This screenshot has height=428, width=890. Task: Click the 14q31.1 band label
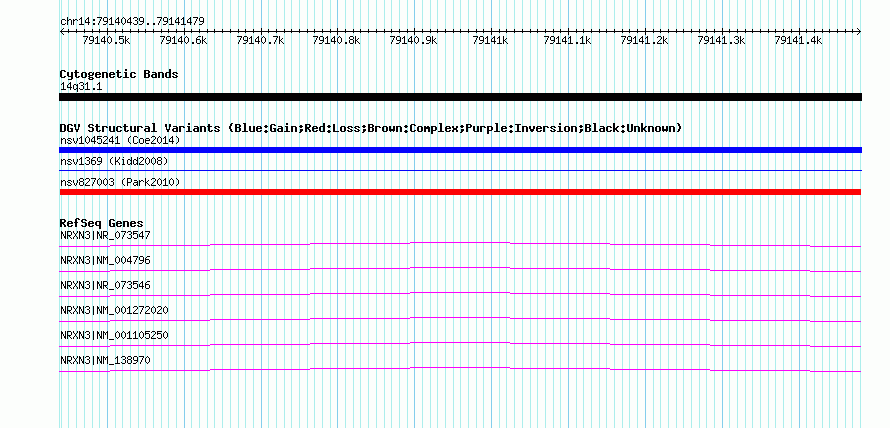click(x=81, y=87)
